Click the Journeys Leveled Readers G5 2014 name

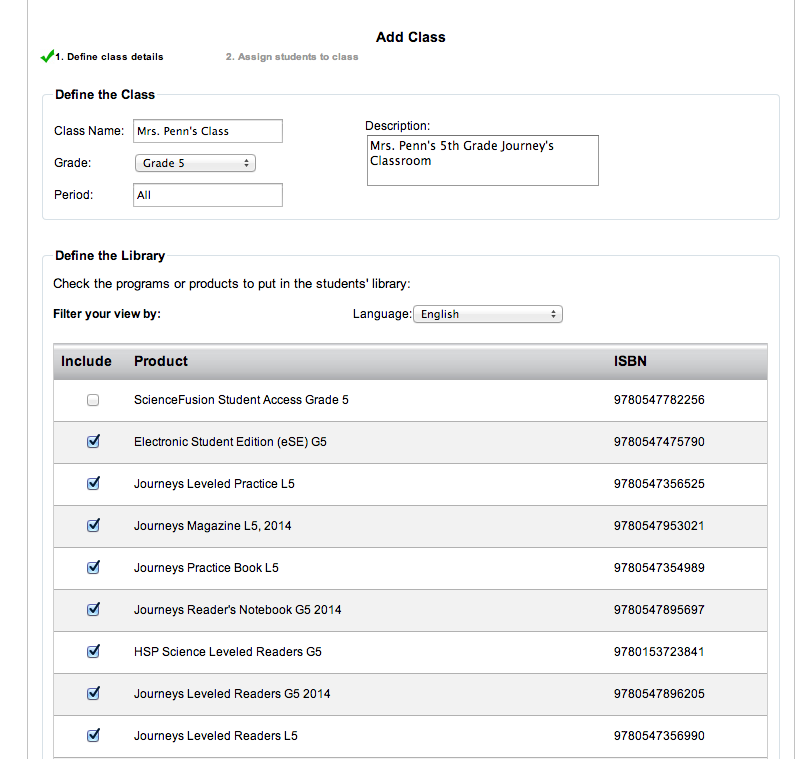232,693
